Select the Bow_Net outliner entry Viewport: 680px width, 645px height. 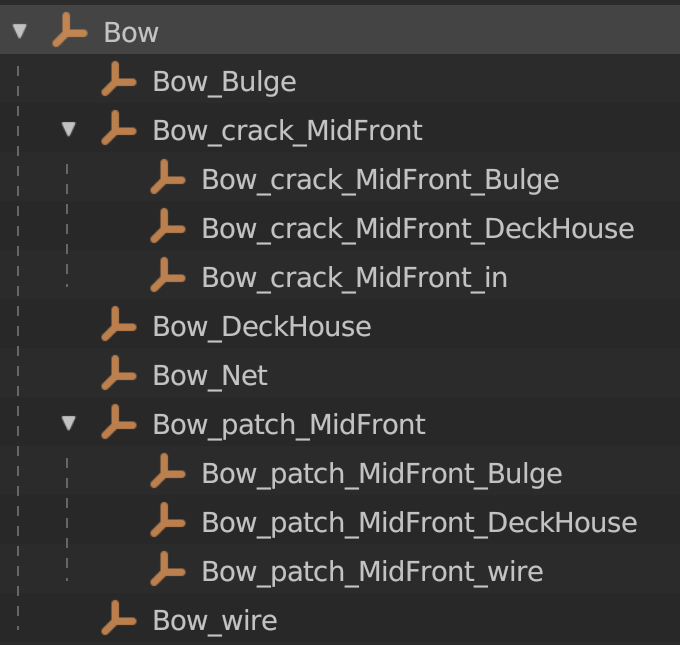pyautogui.click(x=210, y=376)
